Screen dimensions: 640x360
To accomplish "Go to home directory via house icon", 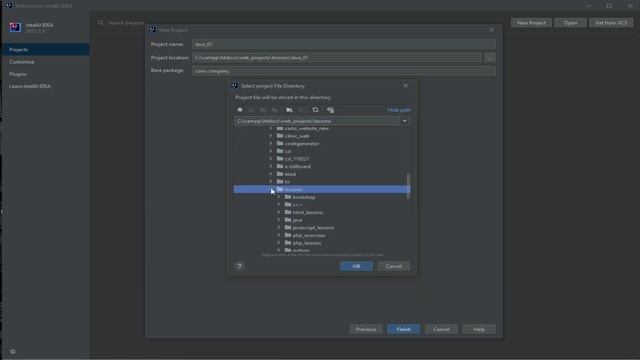I will click(x=240, y=110).
